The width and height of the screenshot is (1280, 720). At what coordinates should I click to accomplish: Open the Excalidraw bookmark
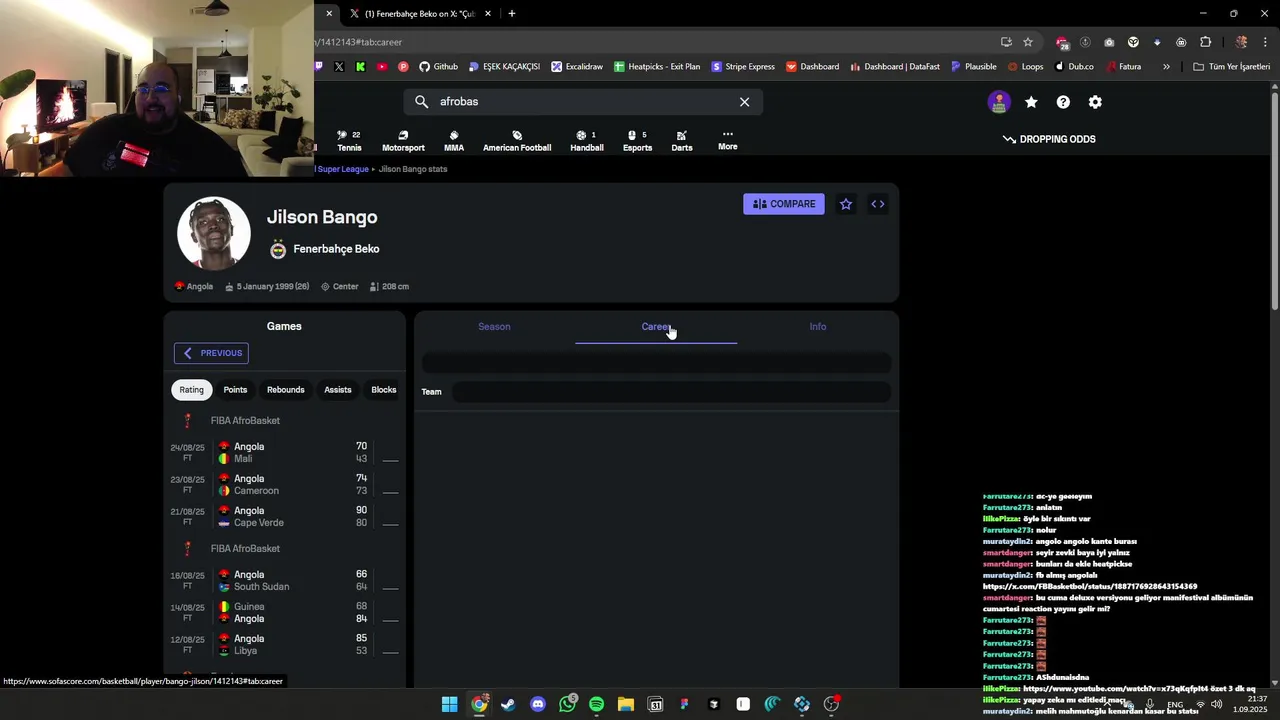tap(577, 67)
